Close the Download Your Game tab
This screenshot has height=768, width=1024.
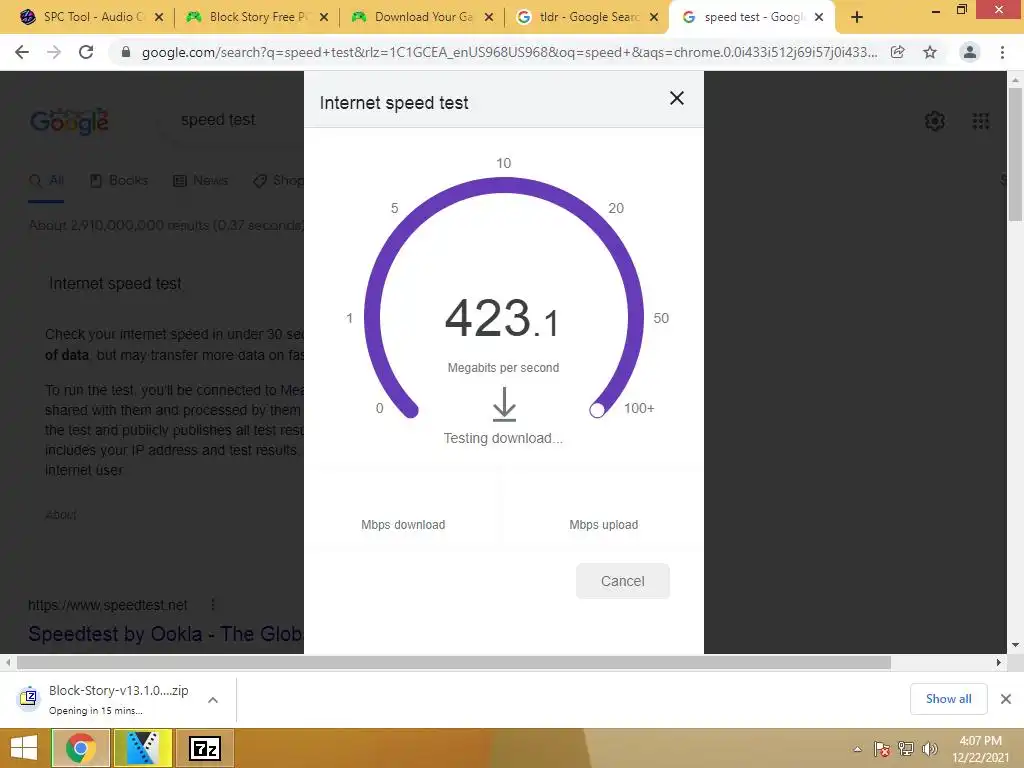pos(488,18)
